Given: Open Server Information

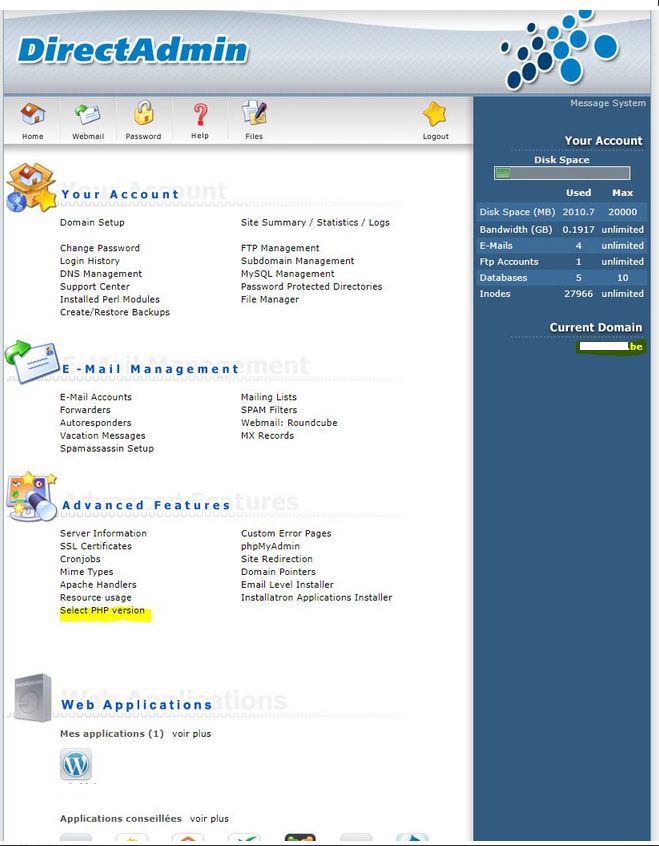Looking at the screenshot, I should [103, 534].
